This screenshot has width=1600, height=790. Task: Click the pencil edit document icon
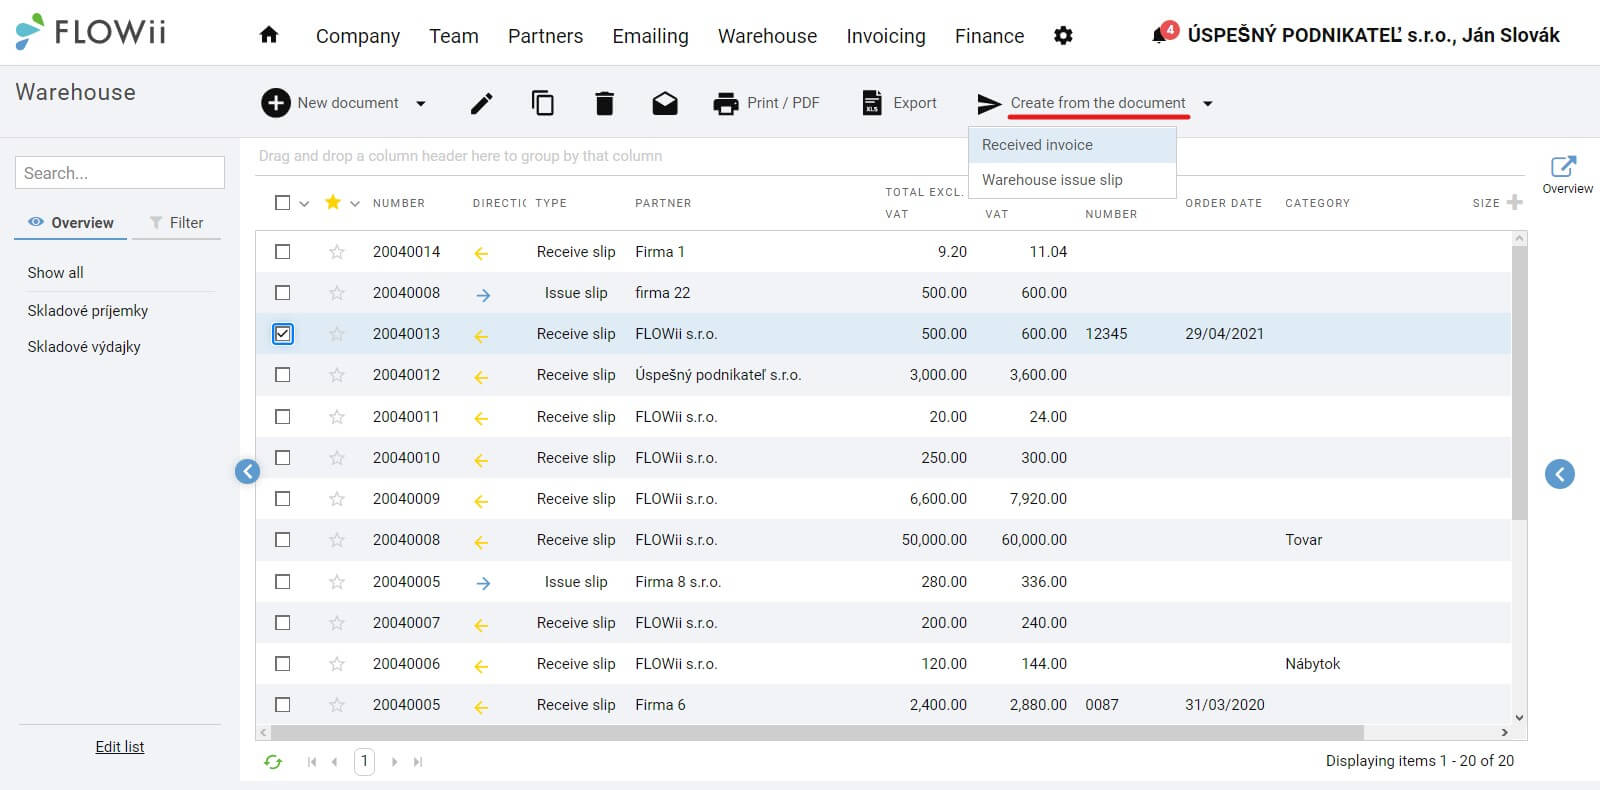[482, 103]
